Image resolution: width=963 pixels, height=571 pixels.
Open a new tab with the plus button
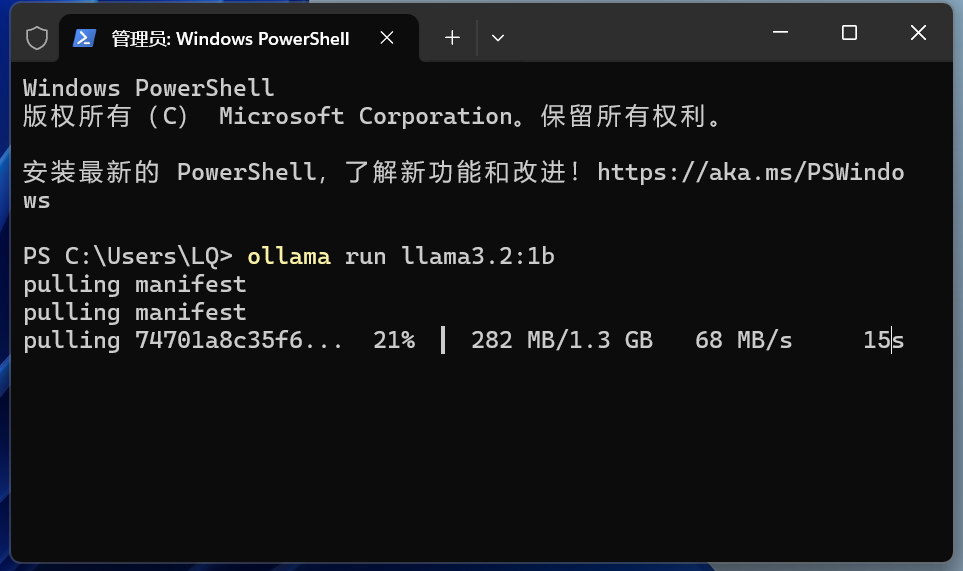pyautogui.click(x=452, y=38)
